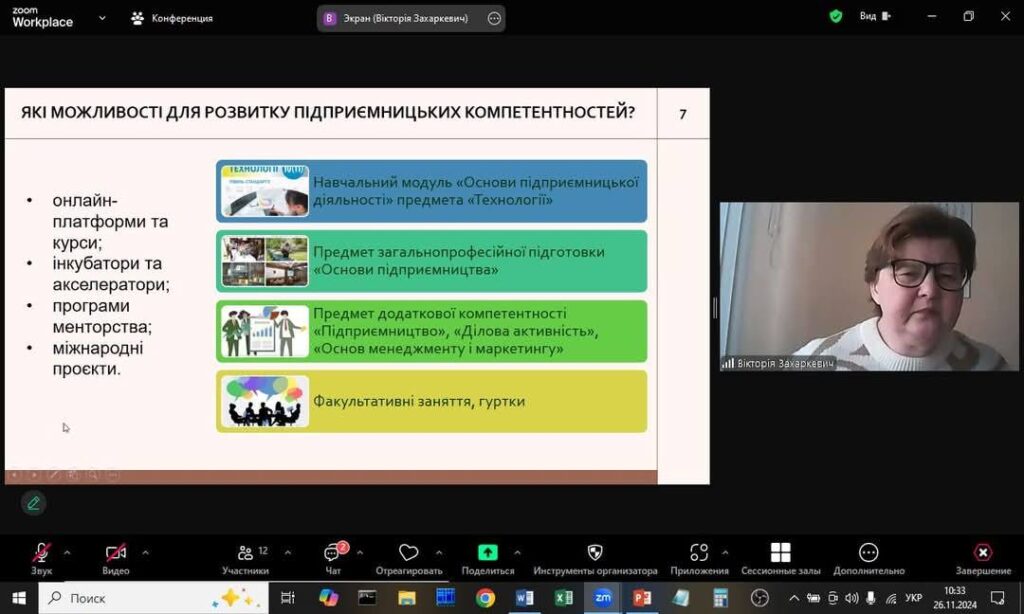The image size is (1024, 614).
Task: Click the Отреагировать heart reactions icon
Action: click(408, 553)
